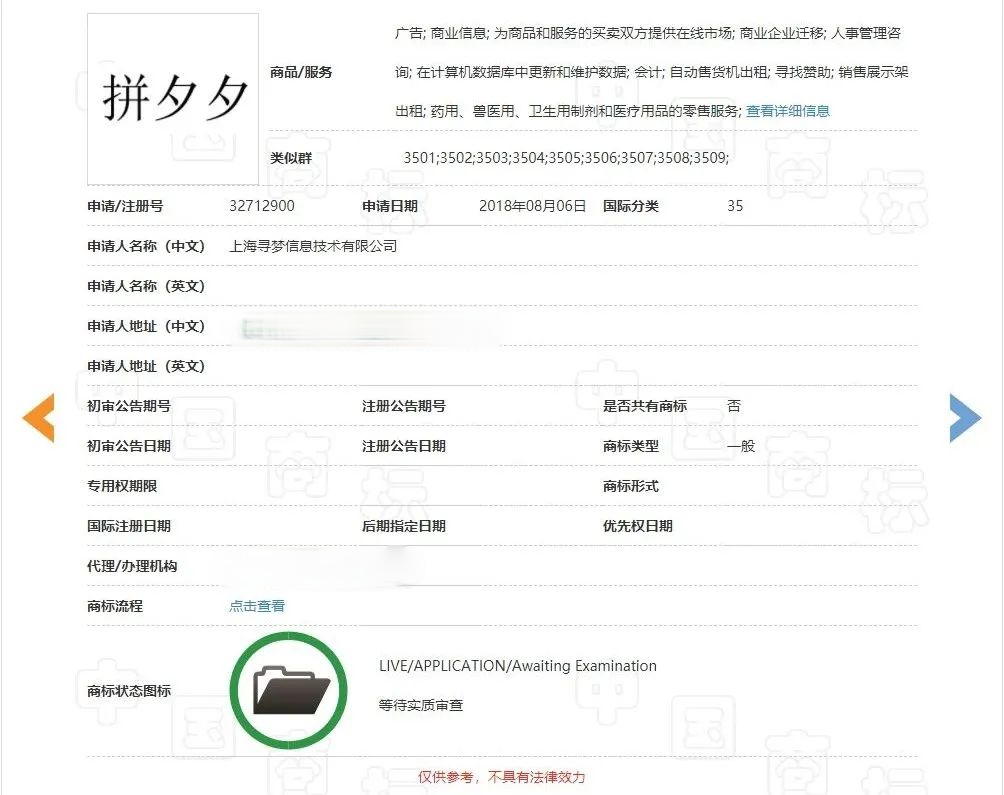Image resolution: width=1004 pixels, height=795 pixels.
Task: Click the 商标类型 label
Action: (x=631, y=446)
